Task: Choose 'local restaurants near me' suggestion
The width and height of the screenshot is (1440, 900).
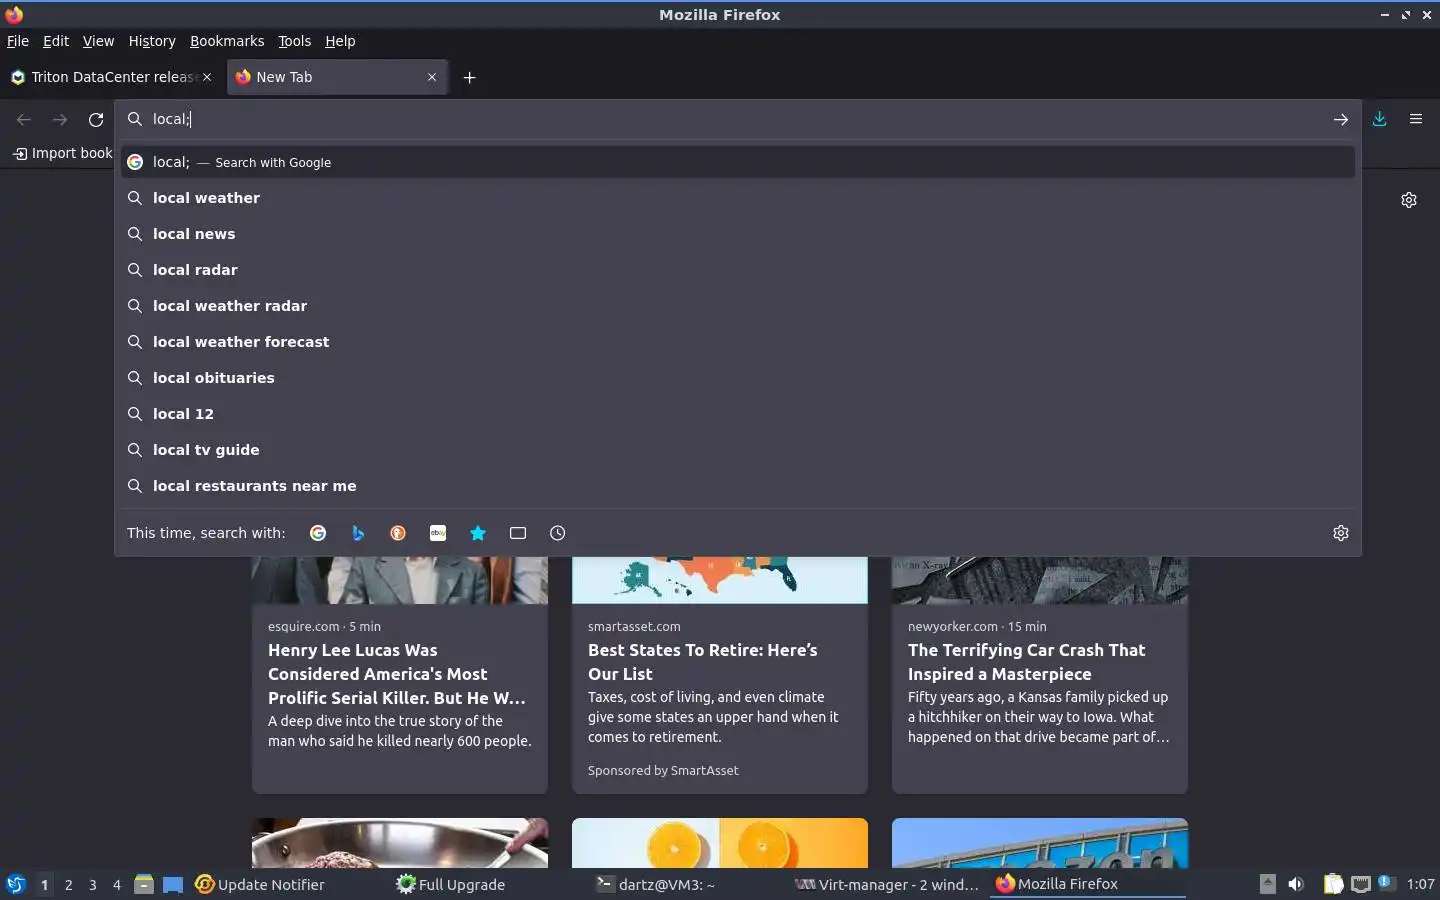Action: tap(738, 486)
